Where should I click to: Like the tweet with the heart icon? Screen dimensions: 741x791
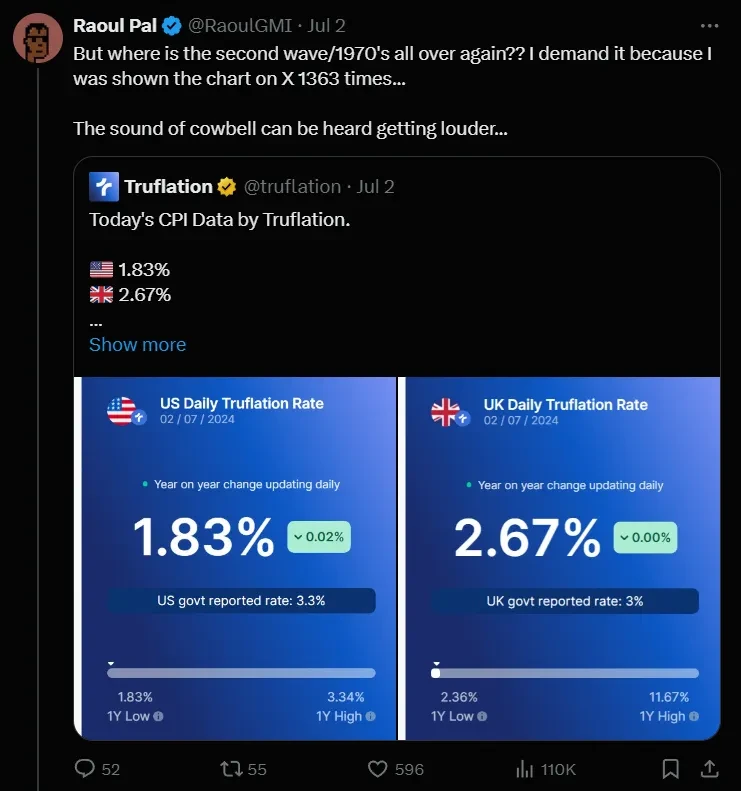378,769
